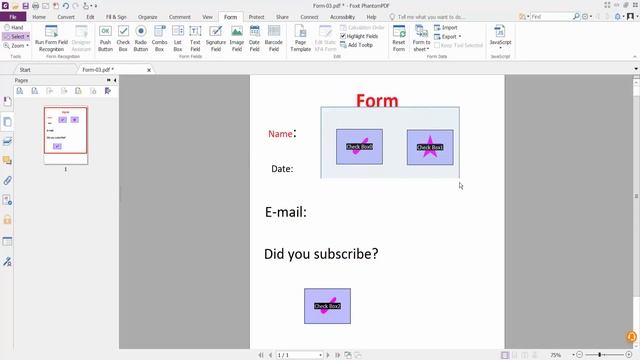
Task: Select the Push Button form tool
Action: point(105,38)
